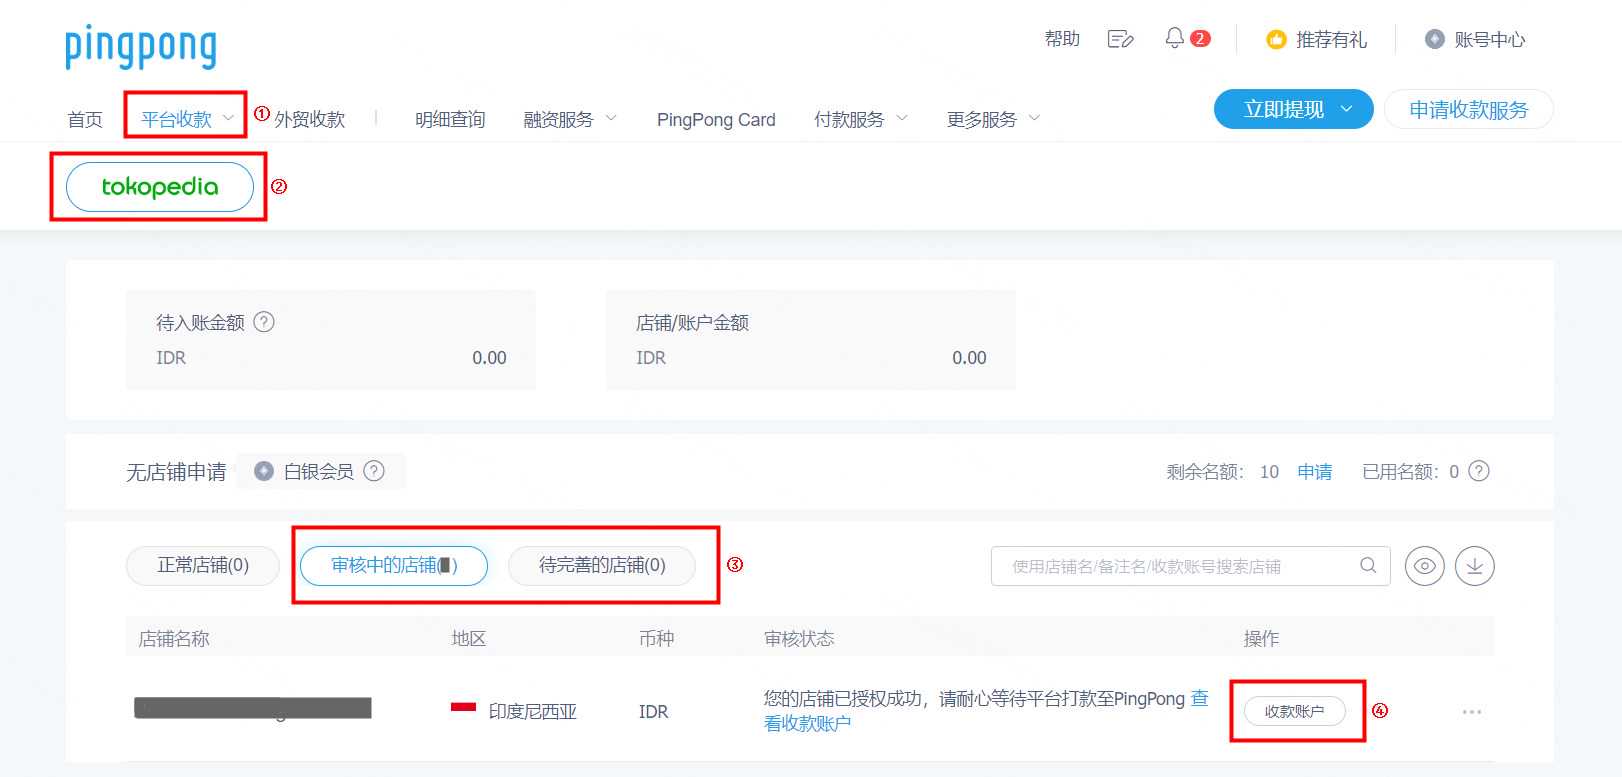The image size is (1622, 777).
Task: Click the 收款账户 button
Action: [1295, 711]
